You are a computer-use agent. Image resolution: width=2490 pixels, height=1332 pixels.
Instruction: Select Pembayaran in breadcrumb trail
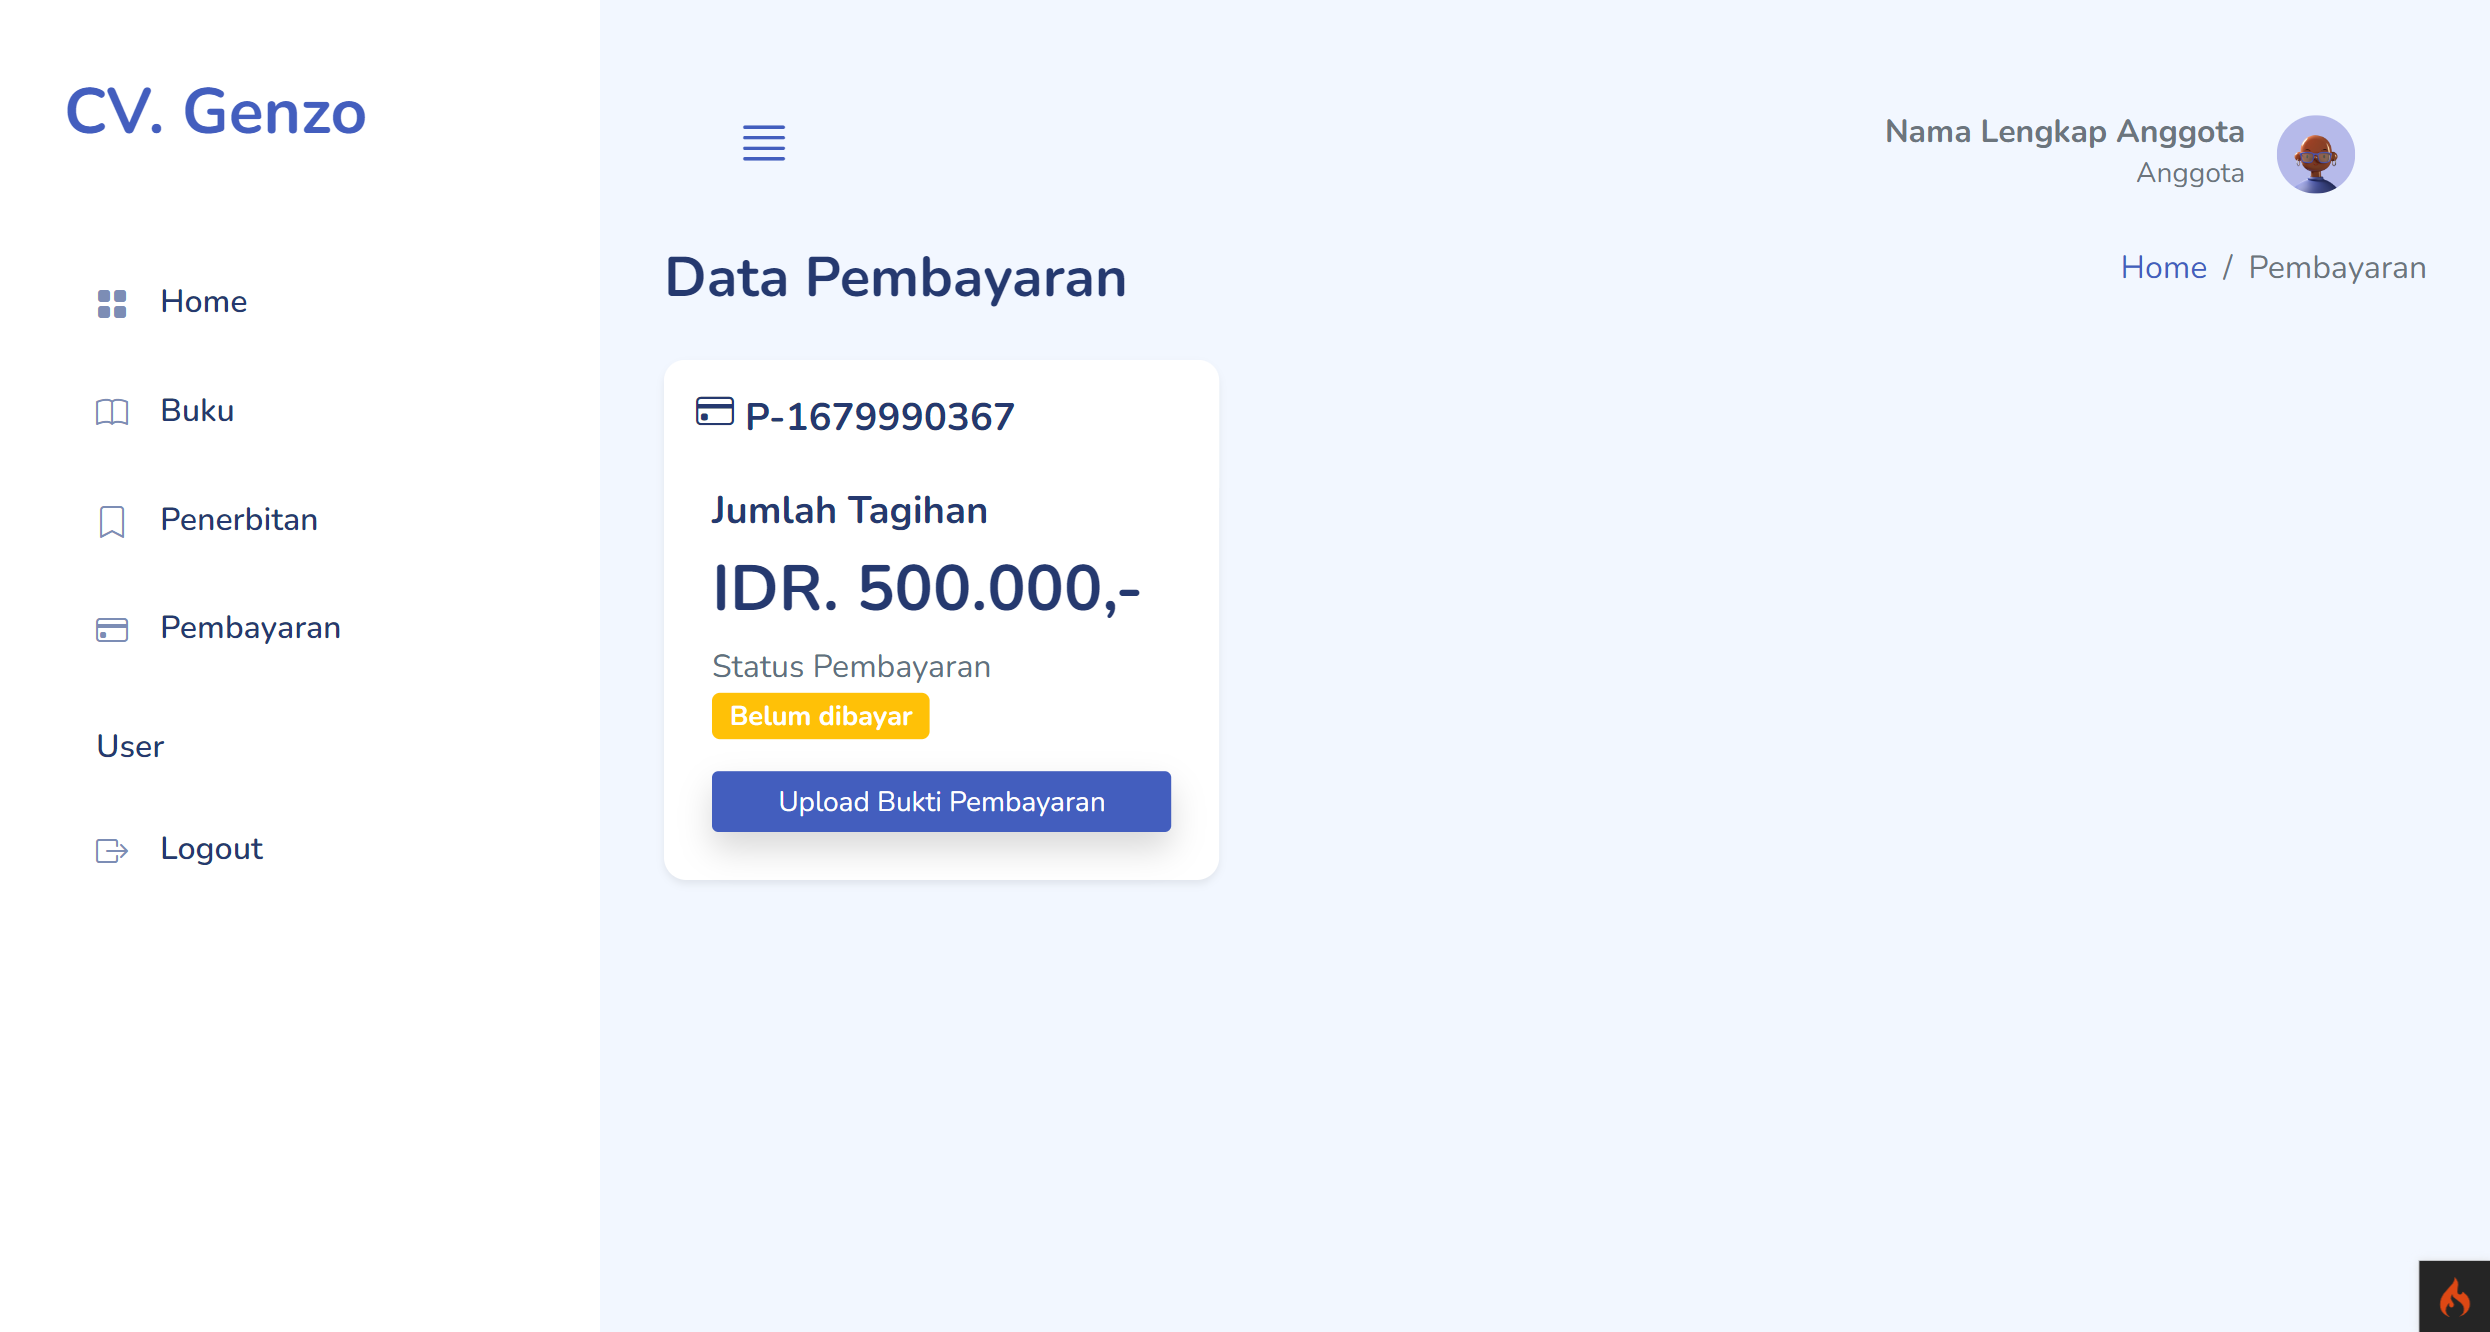pos(2337,267)
